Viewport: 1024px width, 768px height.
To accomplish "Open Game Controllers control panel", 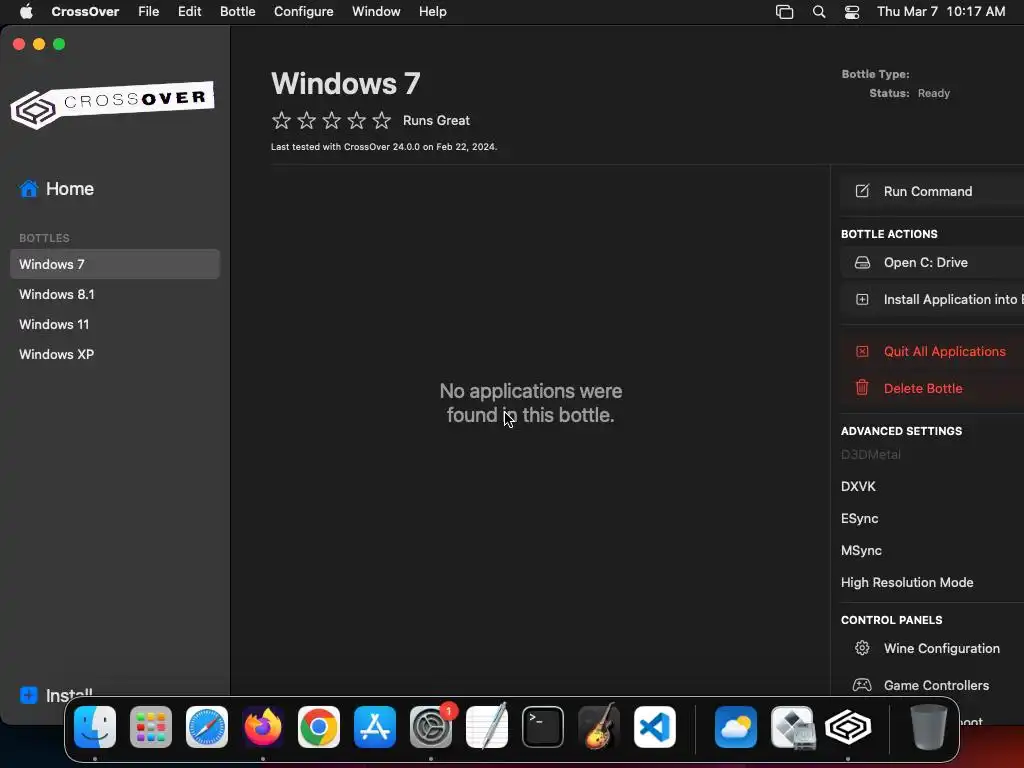I will 936,685.
